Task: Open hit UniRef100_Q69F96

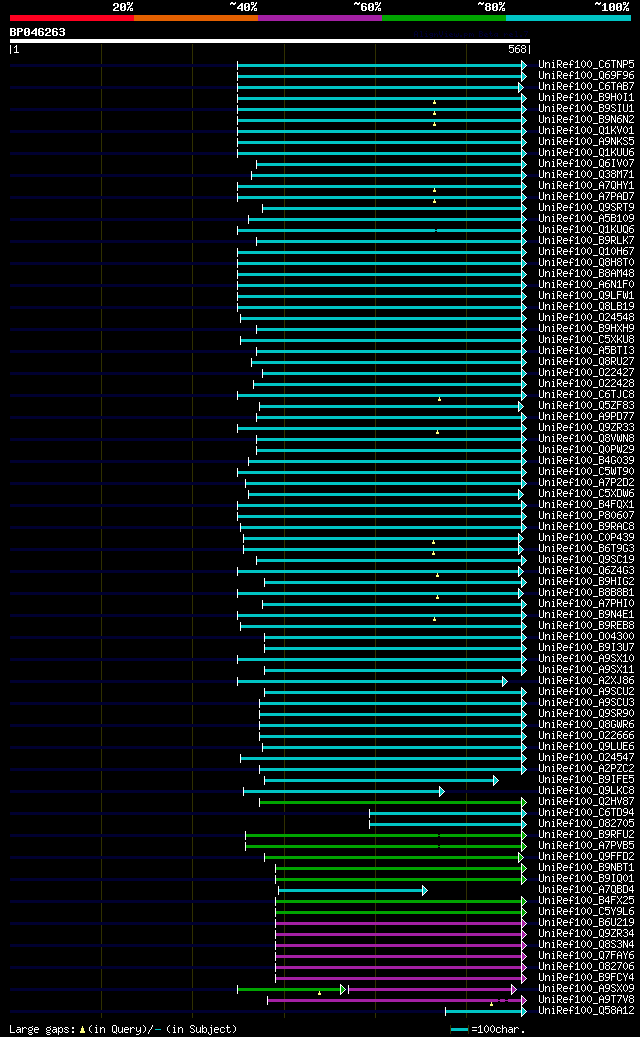Action: [586, 75]
